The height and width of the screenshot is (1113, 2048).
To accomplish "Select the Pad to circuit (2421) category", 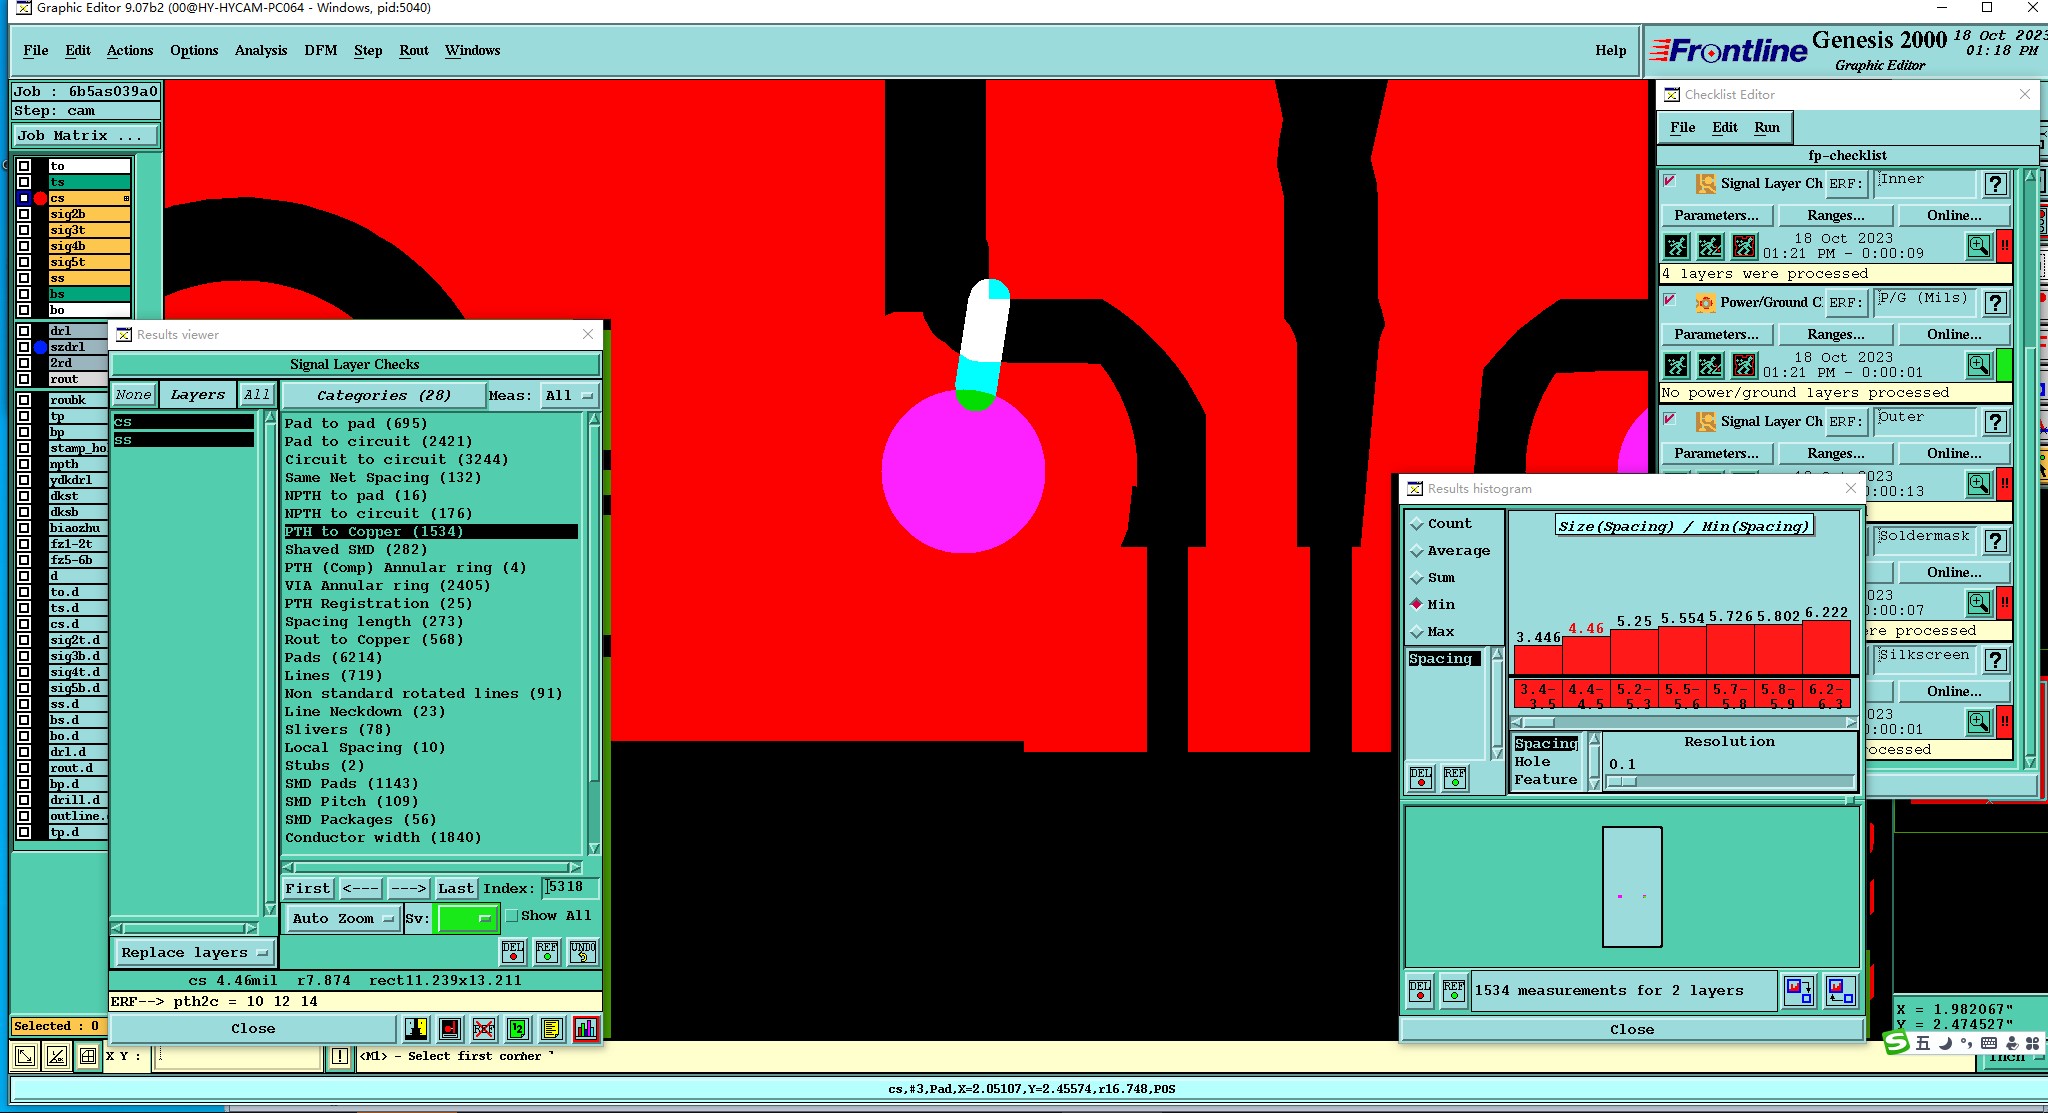I will pyautogui.click(x=378, y=441).
